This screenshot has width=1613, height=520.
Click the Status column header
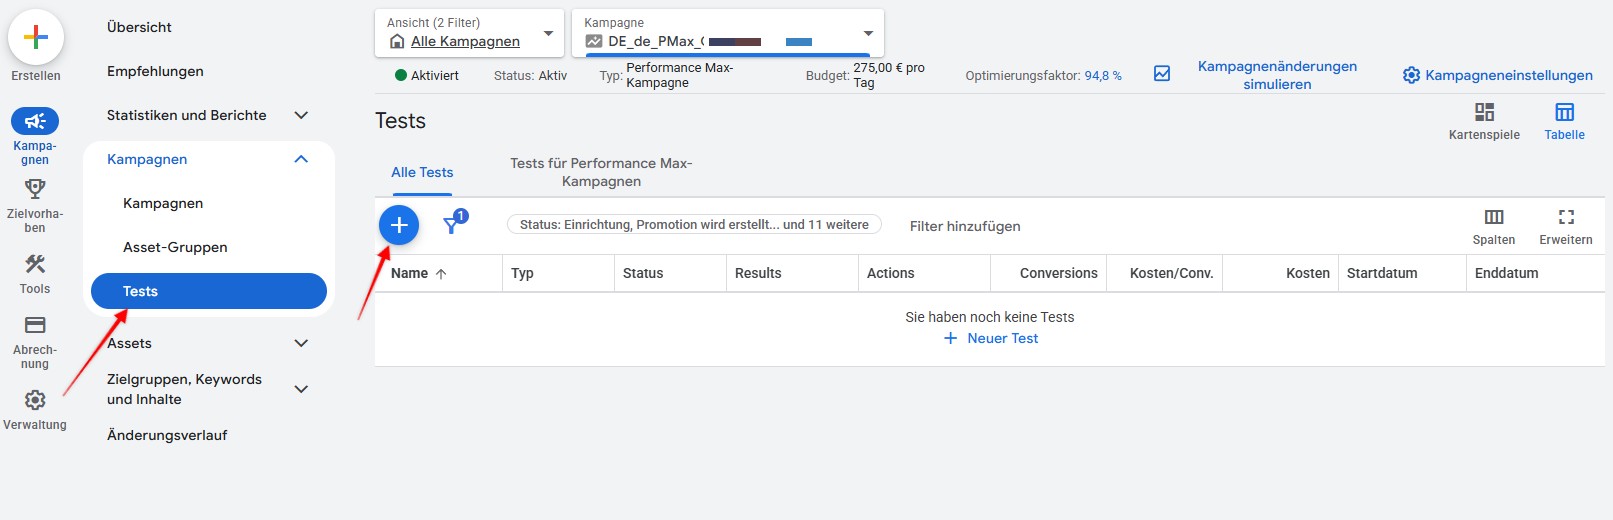pos(643,273)
